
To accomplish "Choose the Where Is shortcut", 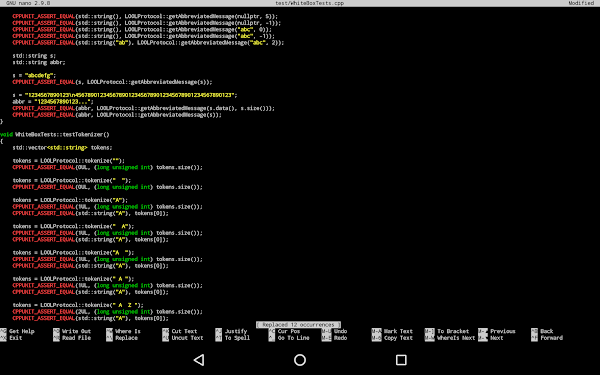I will 124,331.
